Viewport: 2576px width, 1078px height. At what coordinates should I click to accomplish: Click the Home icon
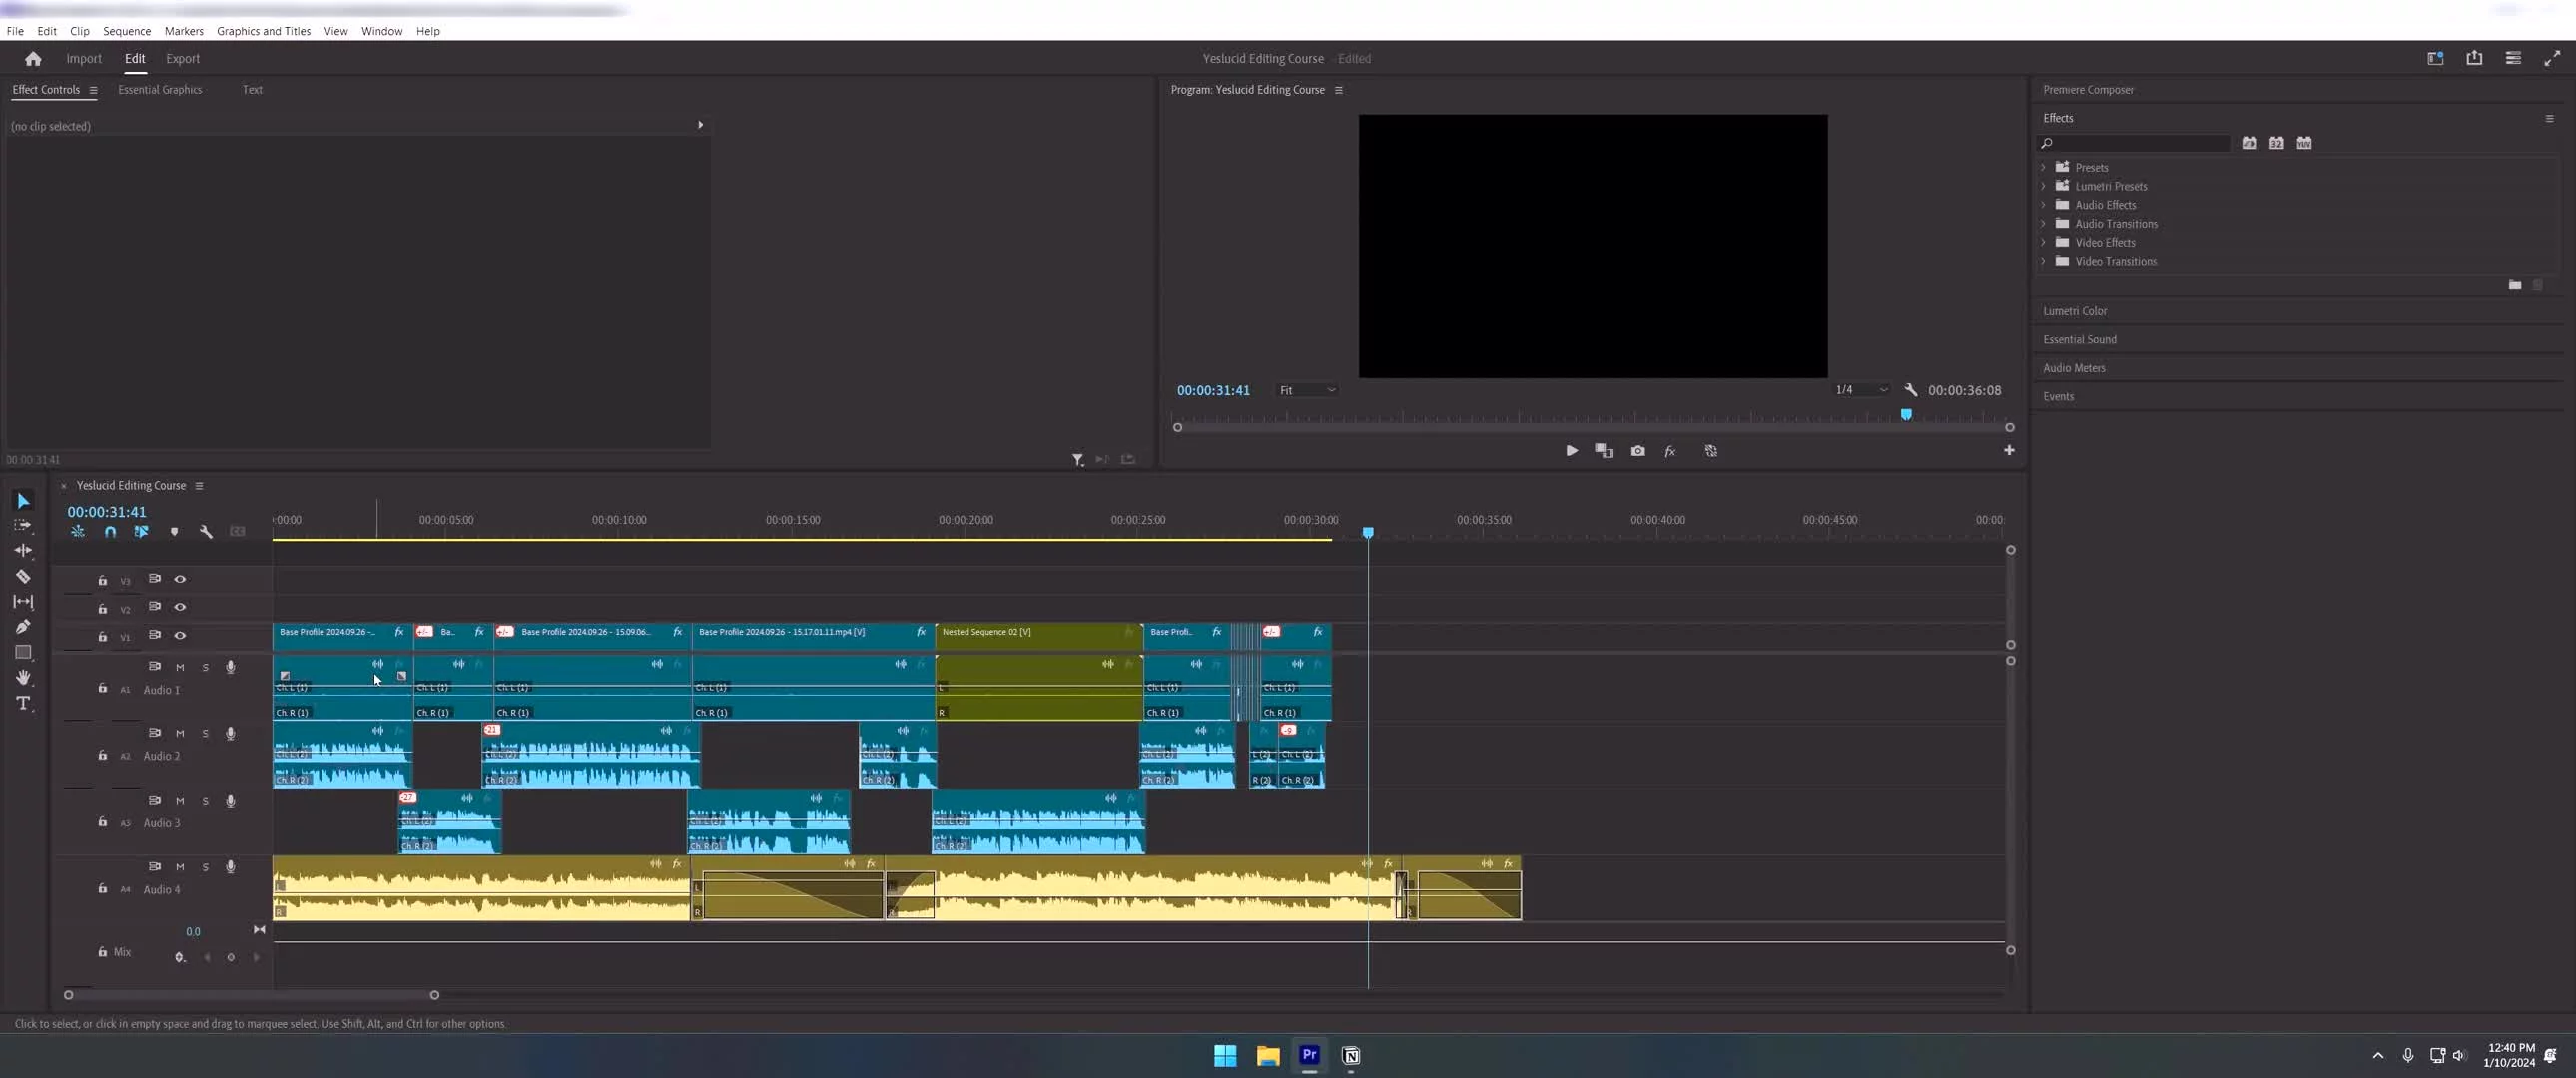(33, 58)
